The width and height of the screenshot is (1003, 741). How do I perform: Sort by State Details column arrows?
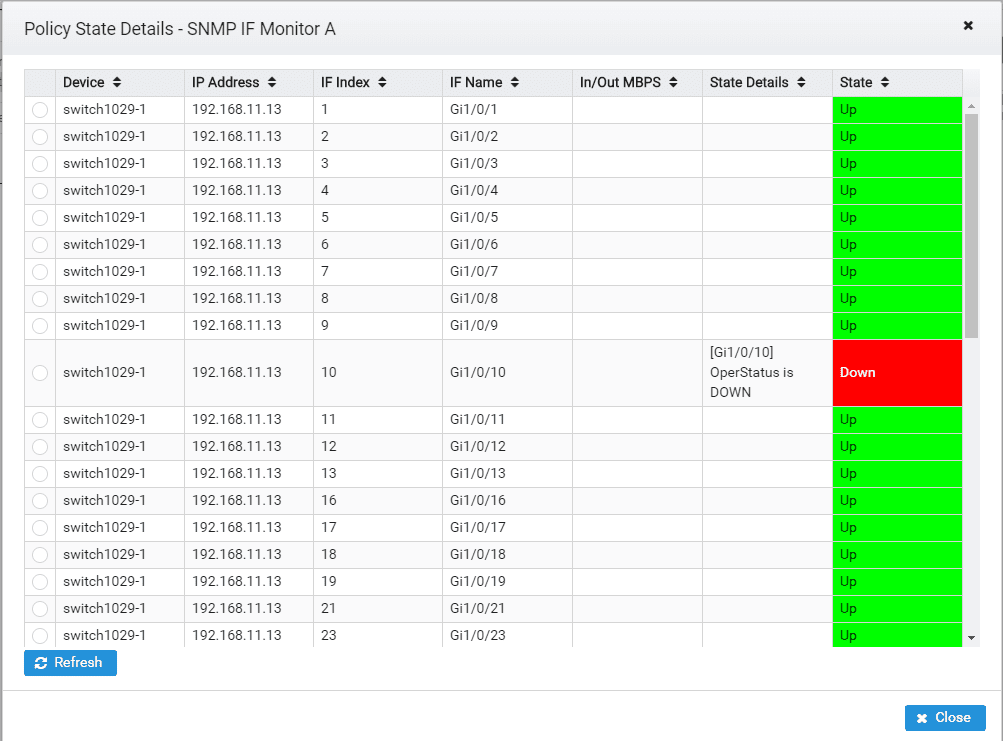pos(801,83)
